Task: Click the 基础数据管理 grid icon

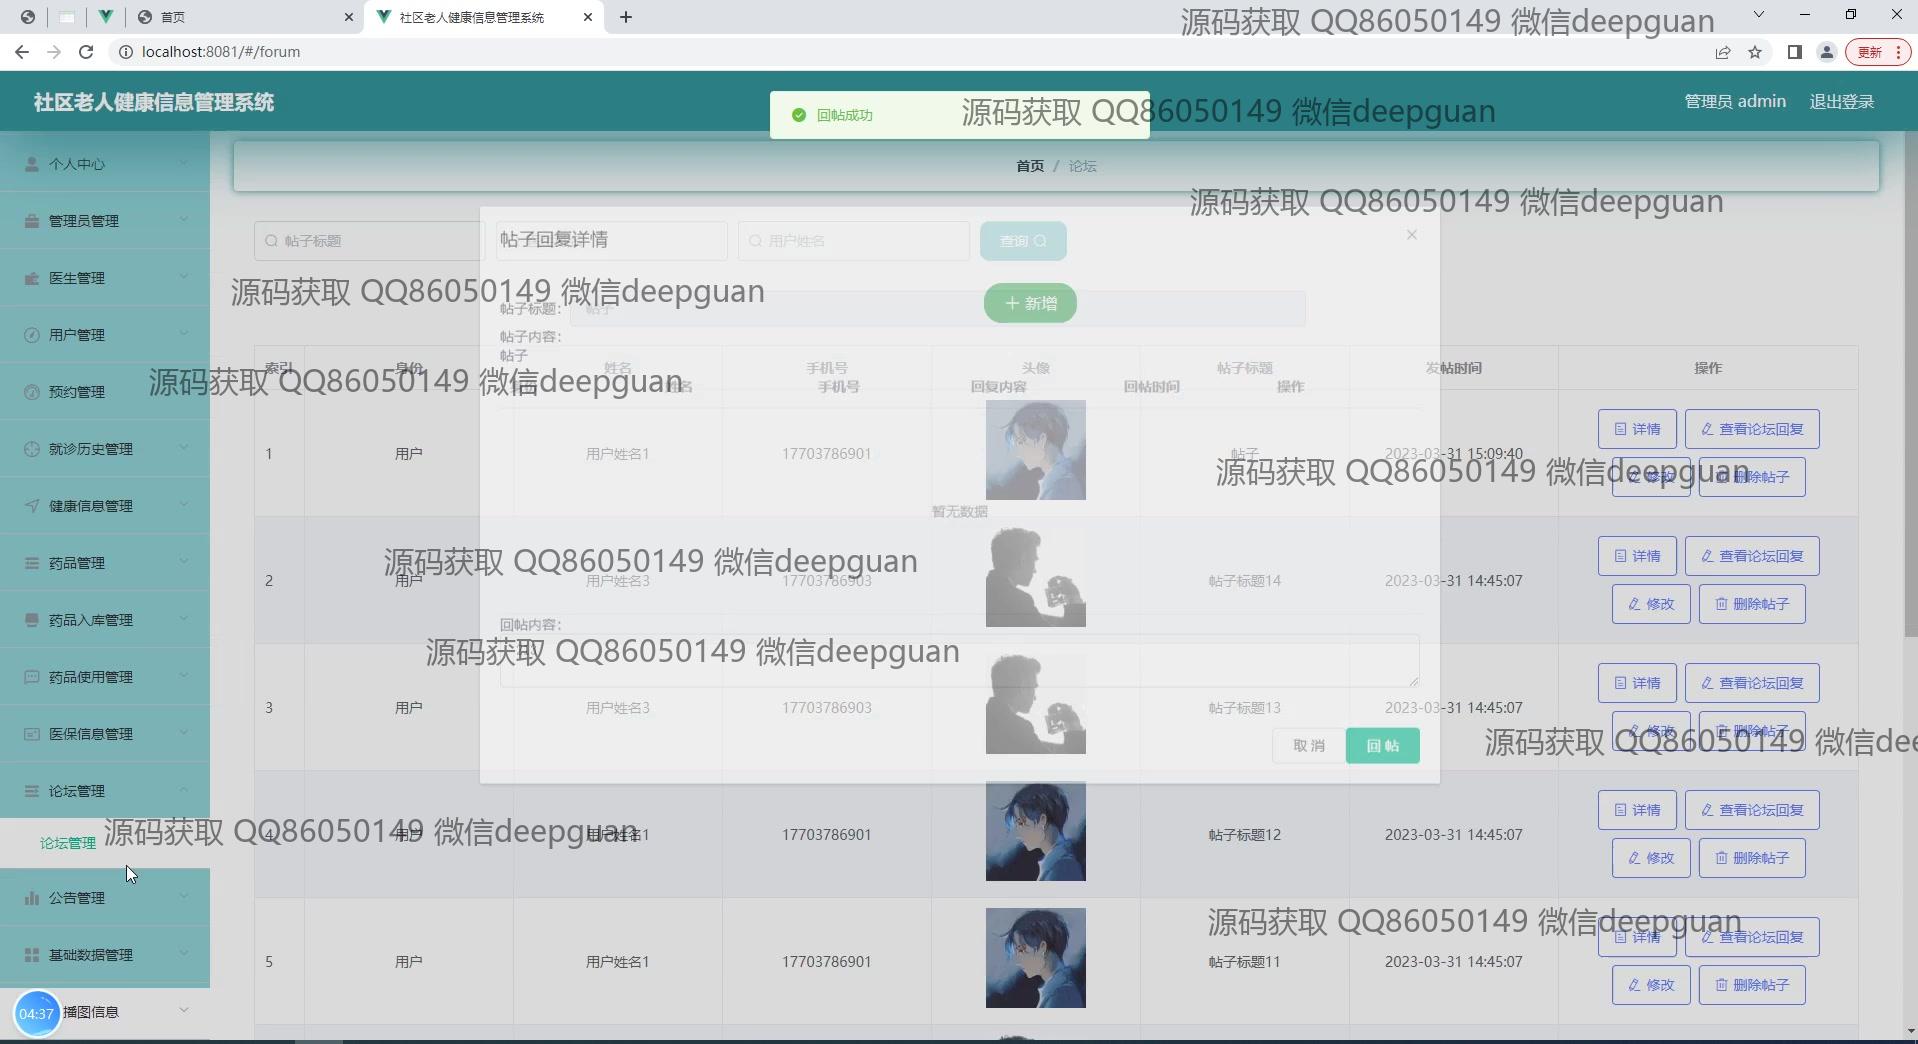Action: pos(32,955)
